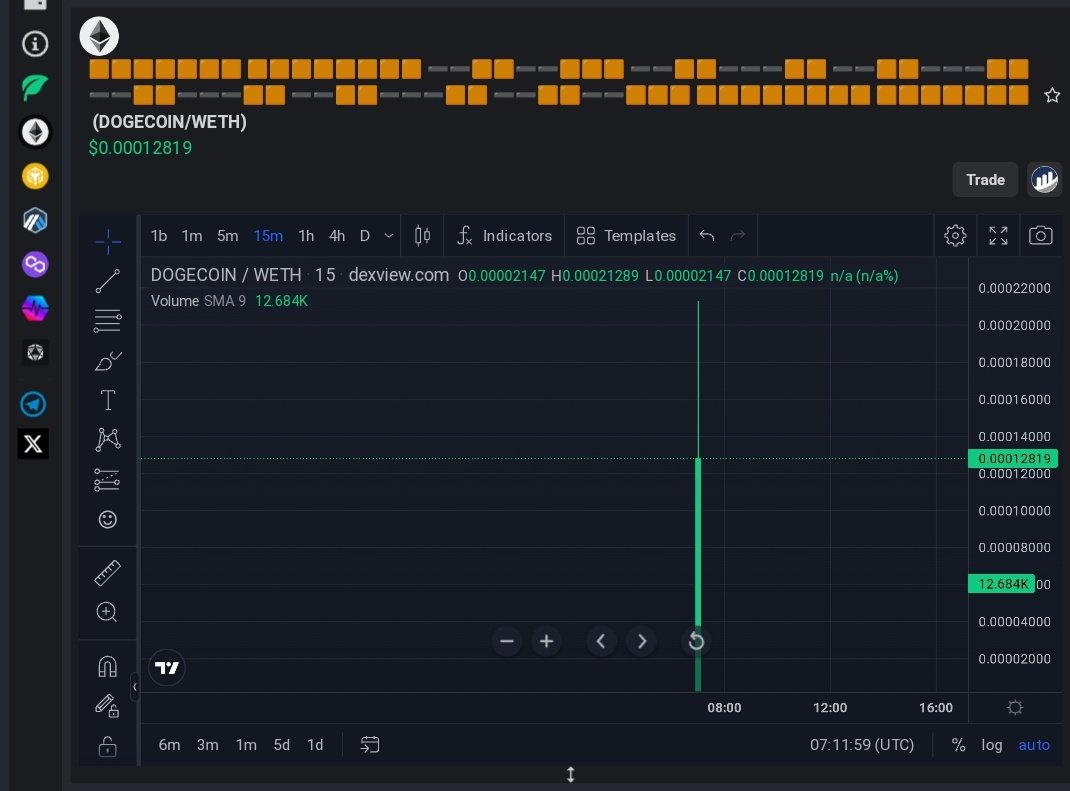The height and width of the screenshot is (791, 1070).
Task: Select the 5d range at the bottom
Action: [281, 745]
